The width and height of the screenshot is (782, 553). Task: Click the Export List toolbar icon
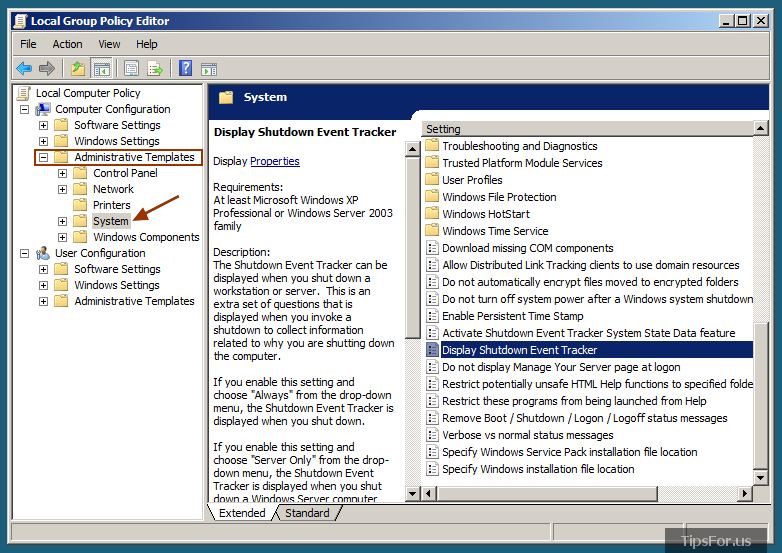[155, 68]
